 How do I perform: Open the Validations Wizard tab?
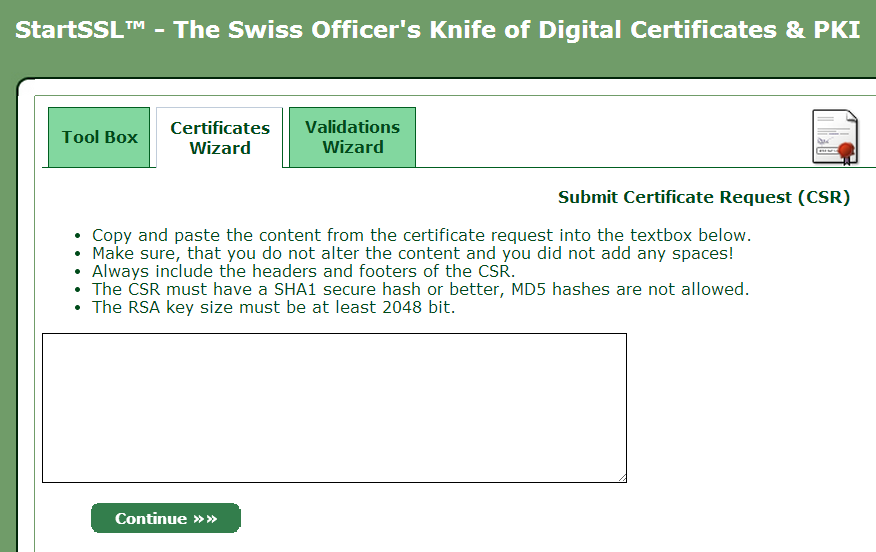pos(352,137)
